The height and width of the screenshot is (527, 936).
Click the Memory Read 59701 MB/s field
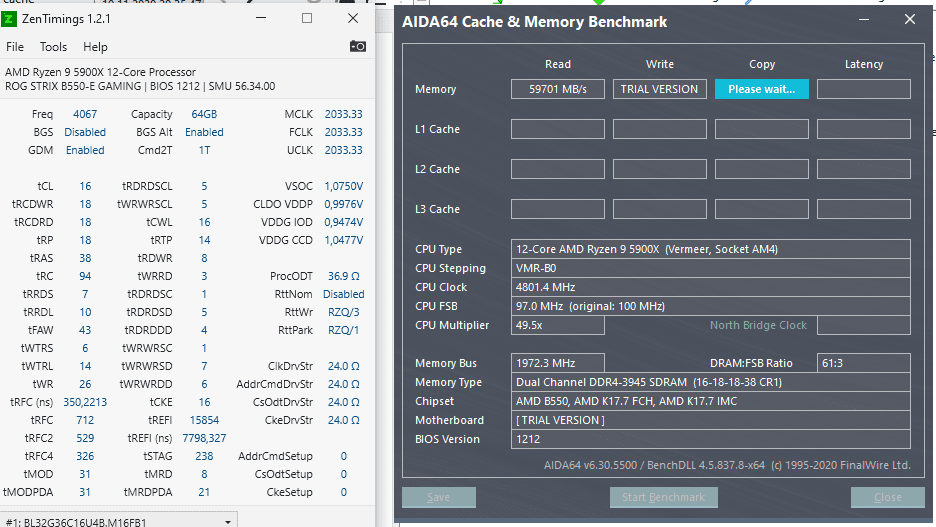click(558, 89)
